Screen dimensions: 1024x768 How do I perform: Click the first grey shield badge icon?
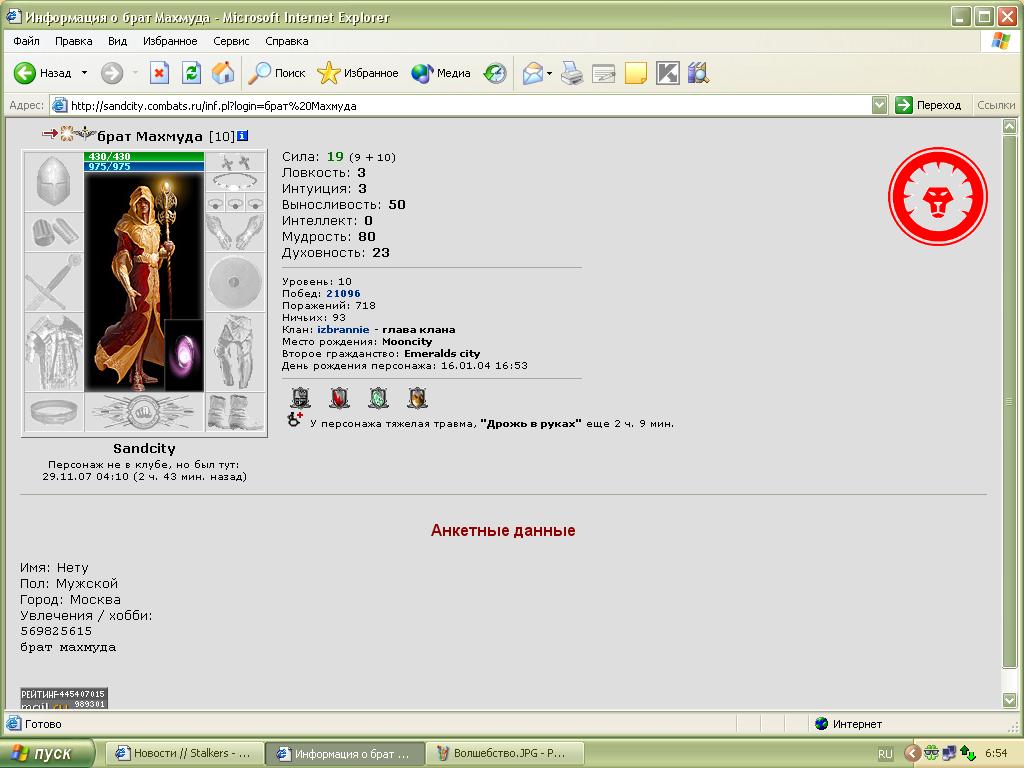(300, 397)
